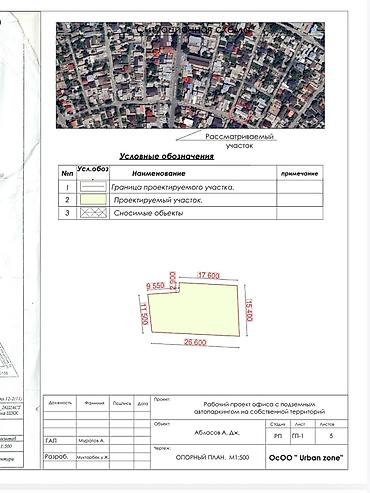Click the '17.600' dimension label
This screenshot has width=370, height=493.
[209, 275]
